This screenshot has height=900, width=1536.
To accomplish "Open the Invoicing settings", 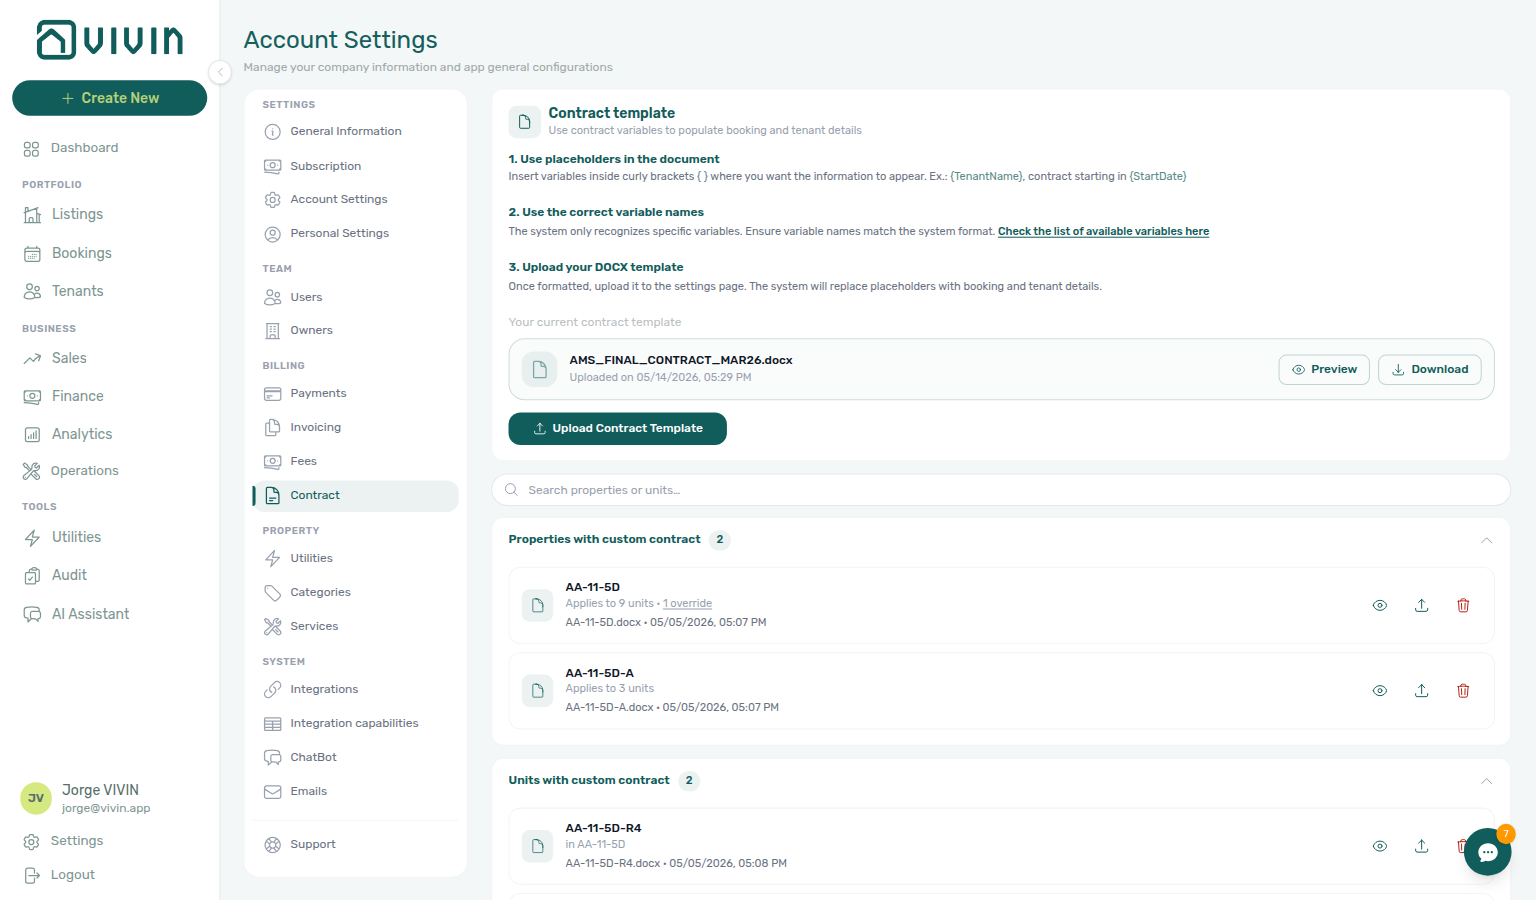I will pos(302,428).
